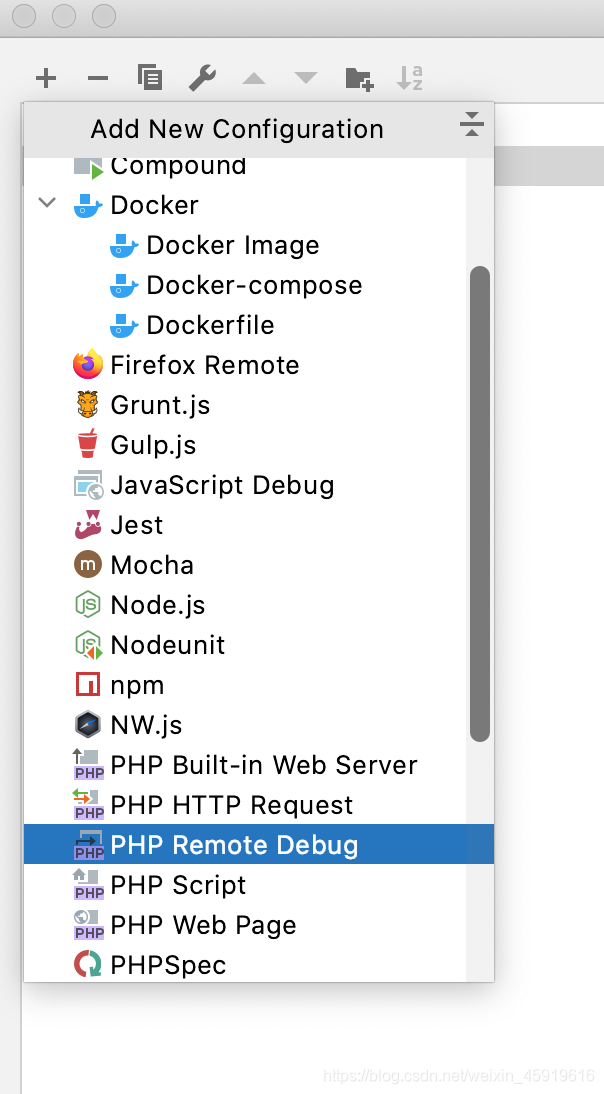This screenshot has width=604, height=1094.
Task: Select the Copy Configuration icon
Action: pos(150,77)
